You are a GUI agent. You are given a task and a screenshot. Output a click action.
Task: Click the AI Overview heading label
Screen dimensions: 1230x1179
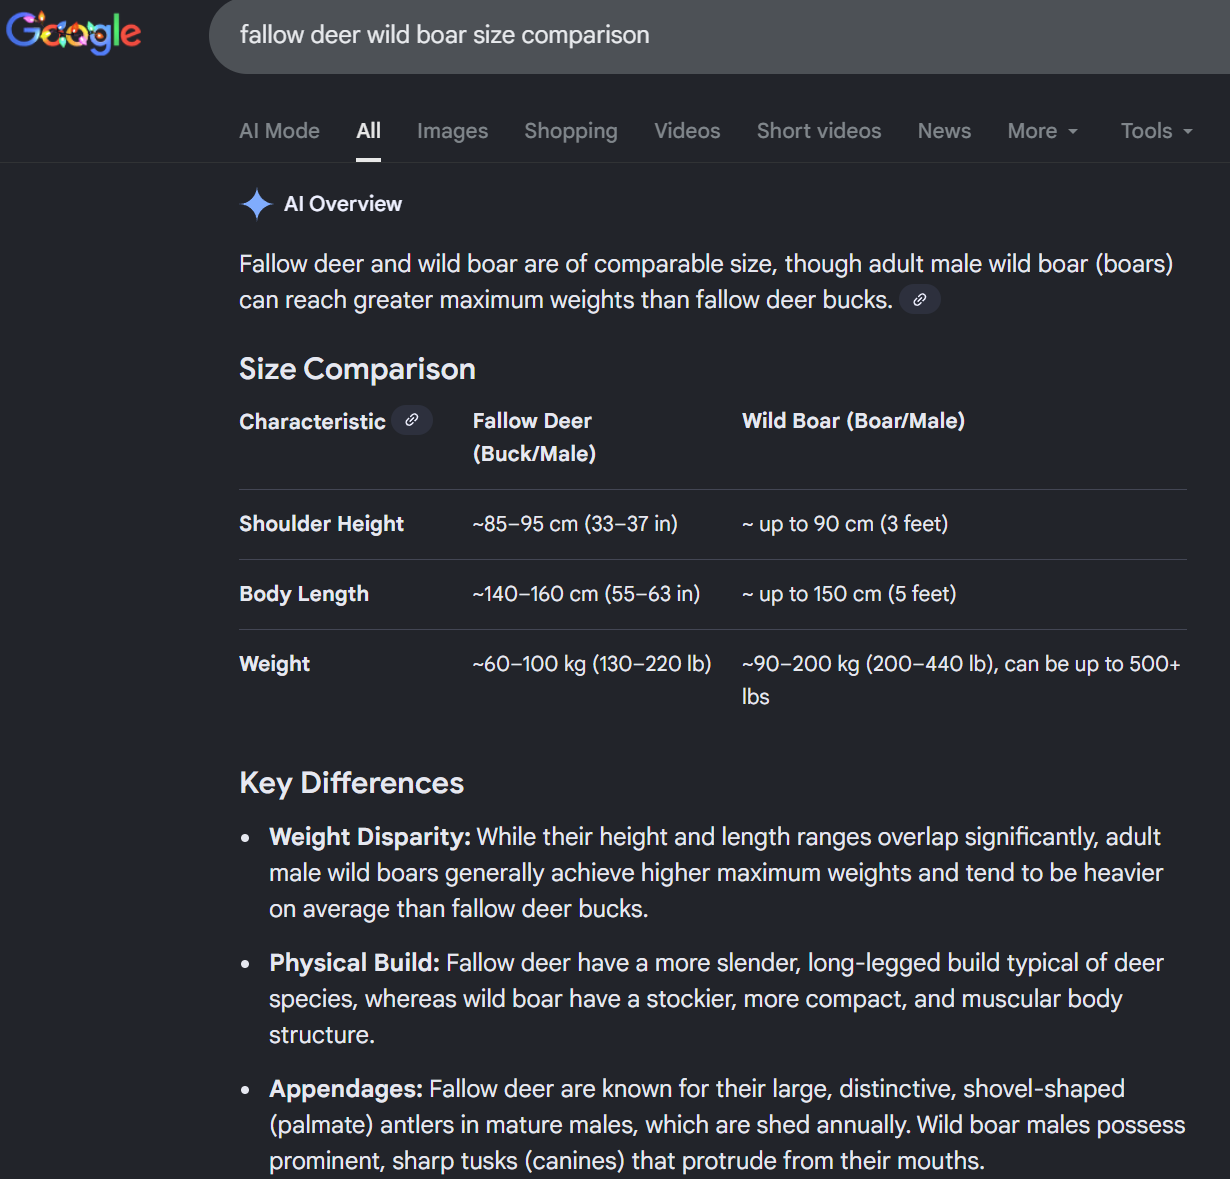pos(343,204)
